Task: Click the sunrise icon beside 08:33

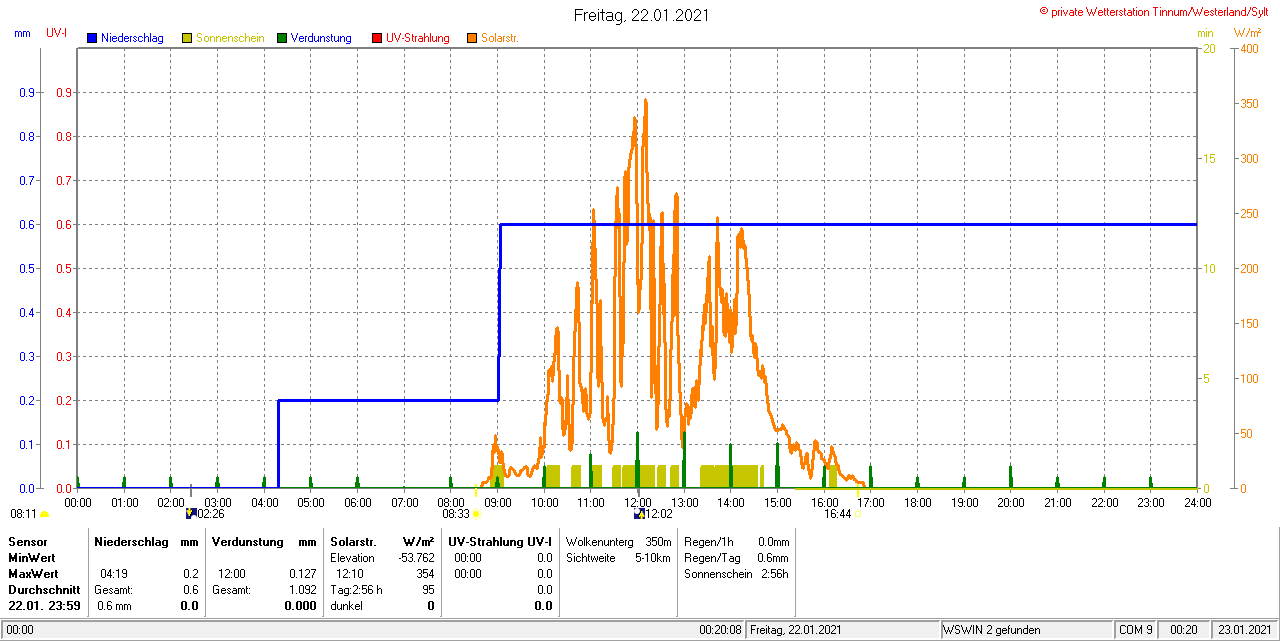Action: coord(476,514)
